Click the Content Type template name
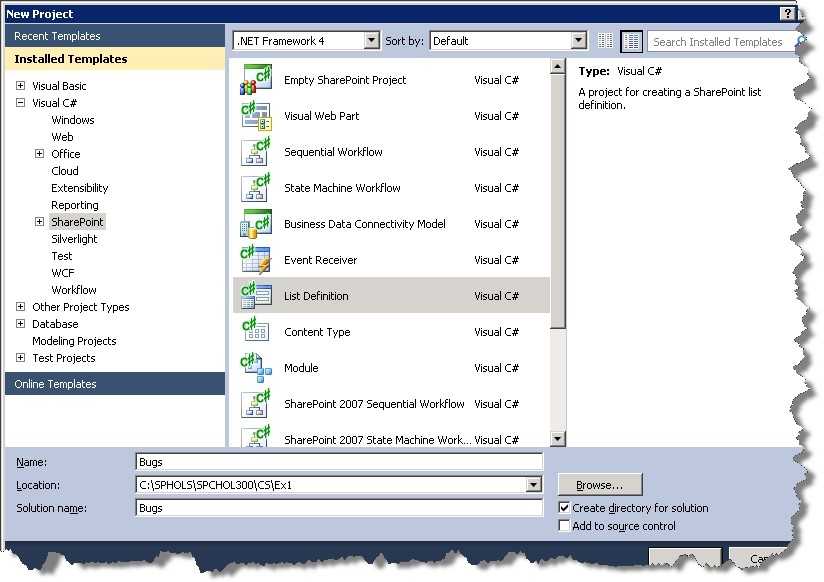 317,332
